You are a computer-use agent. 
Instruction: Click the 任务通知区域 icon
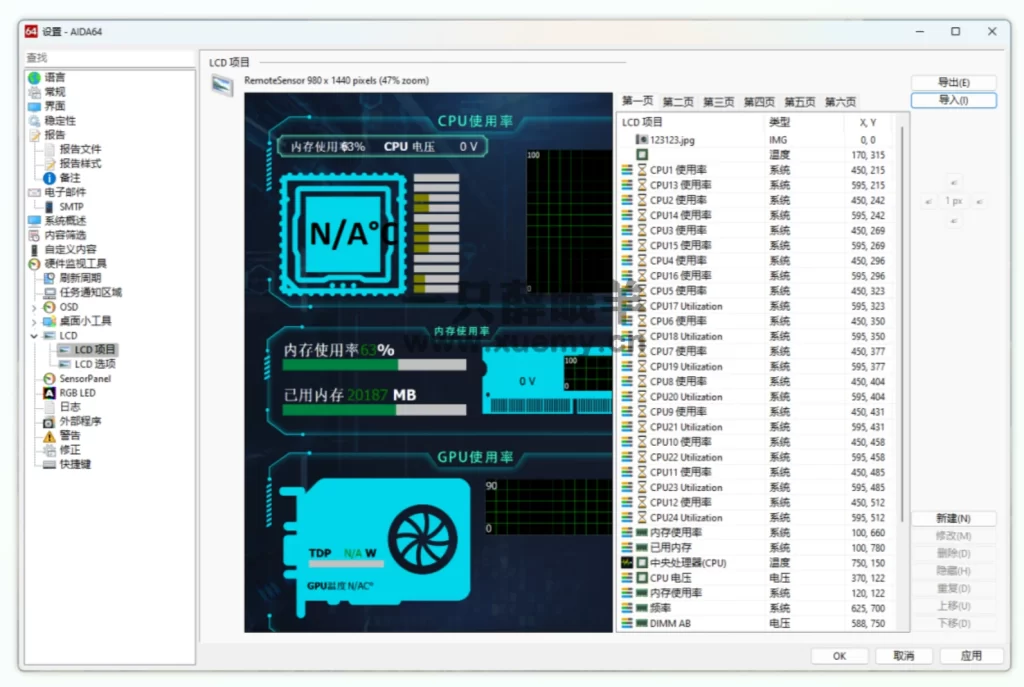coord(50,293)
